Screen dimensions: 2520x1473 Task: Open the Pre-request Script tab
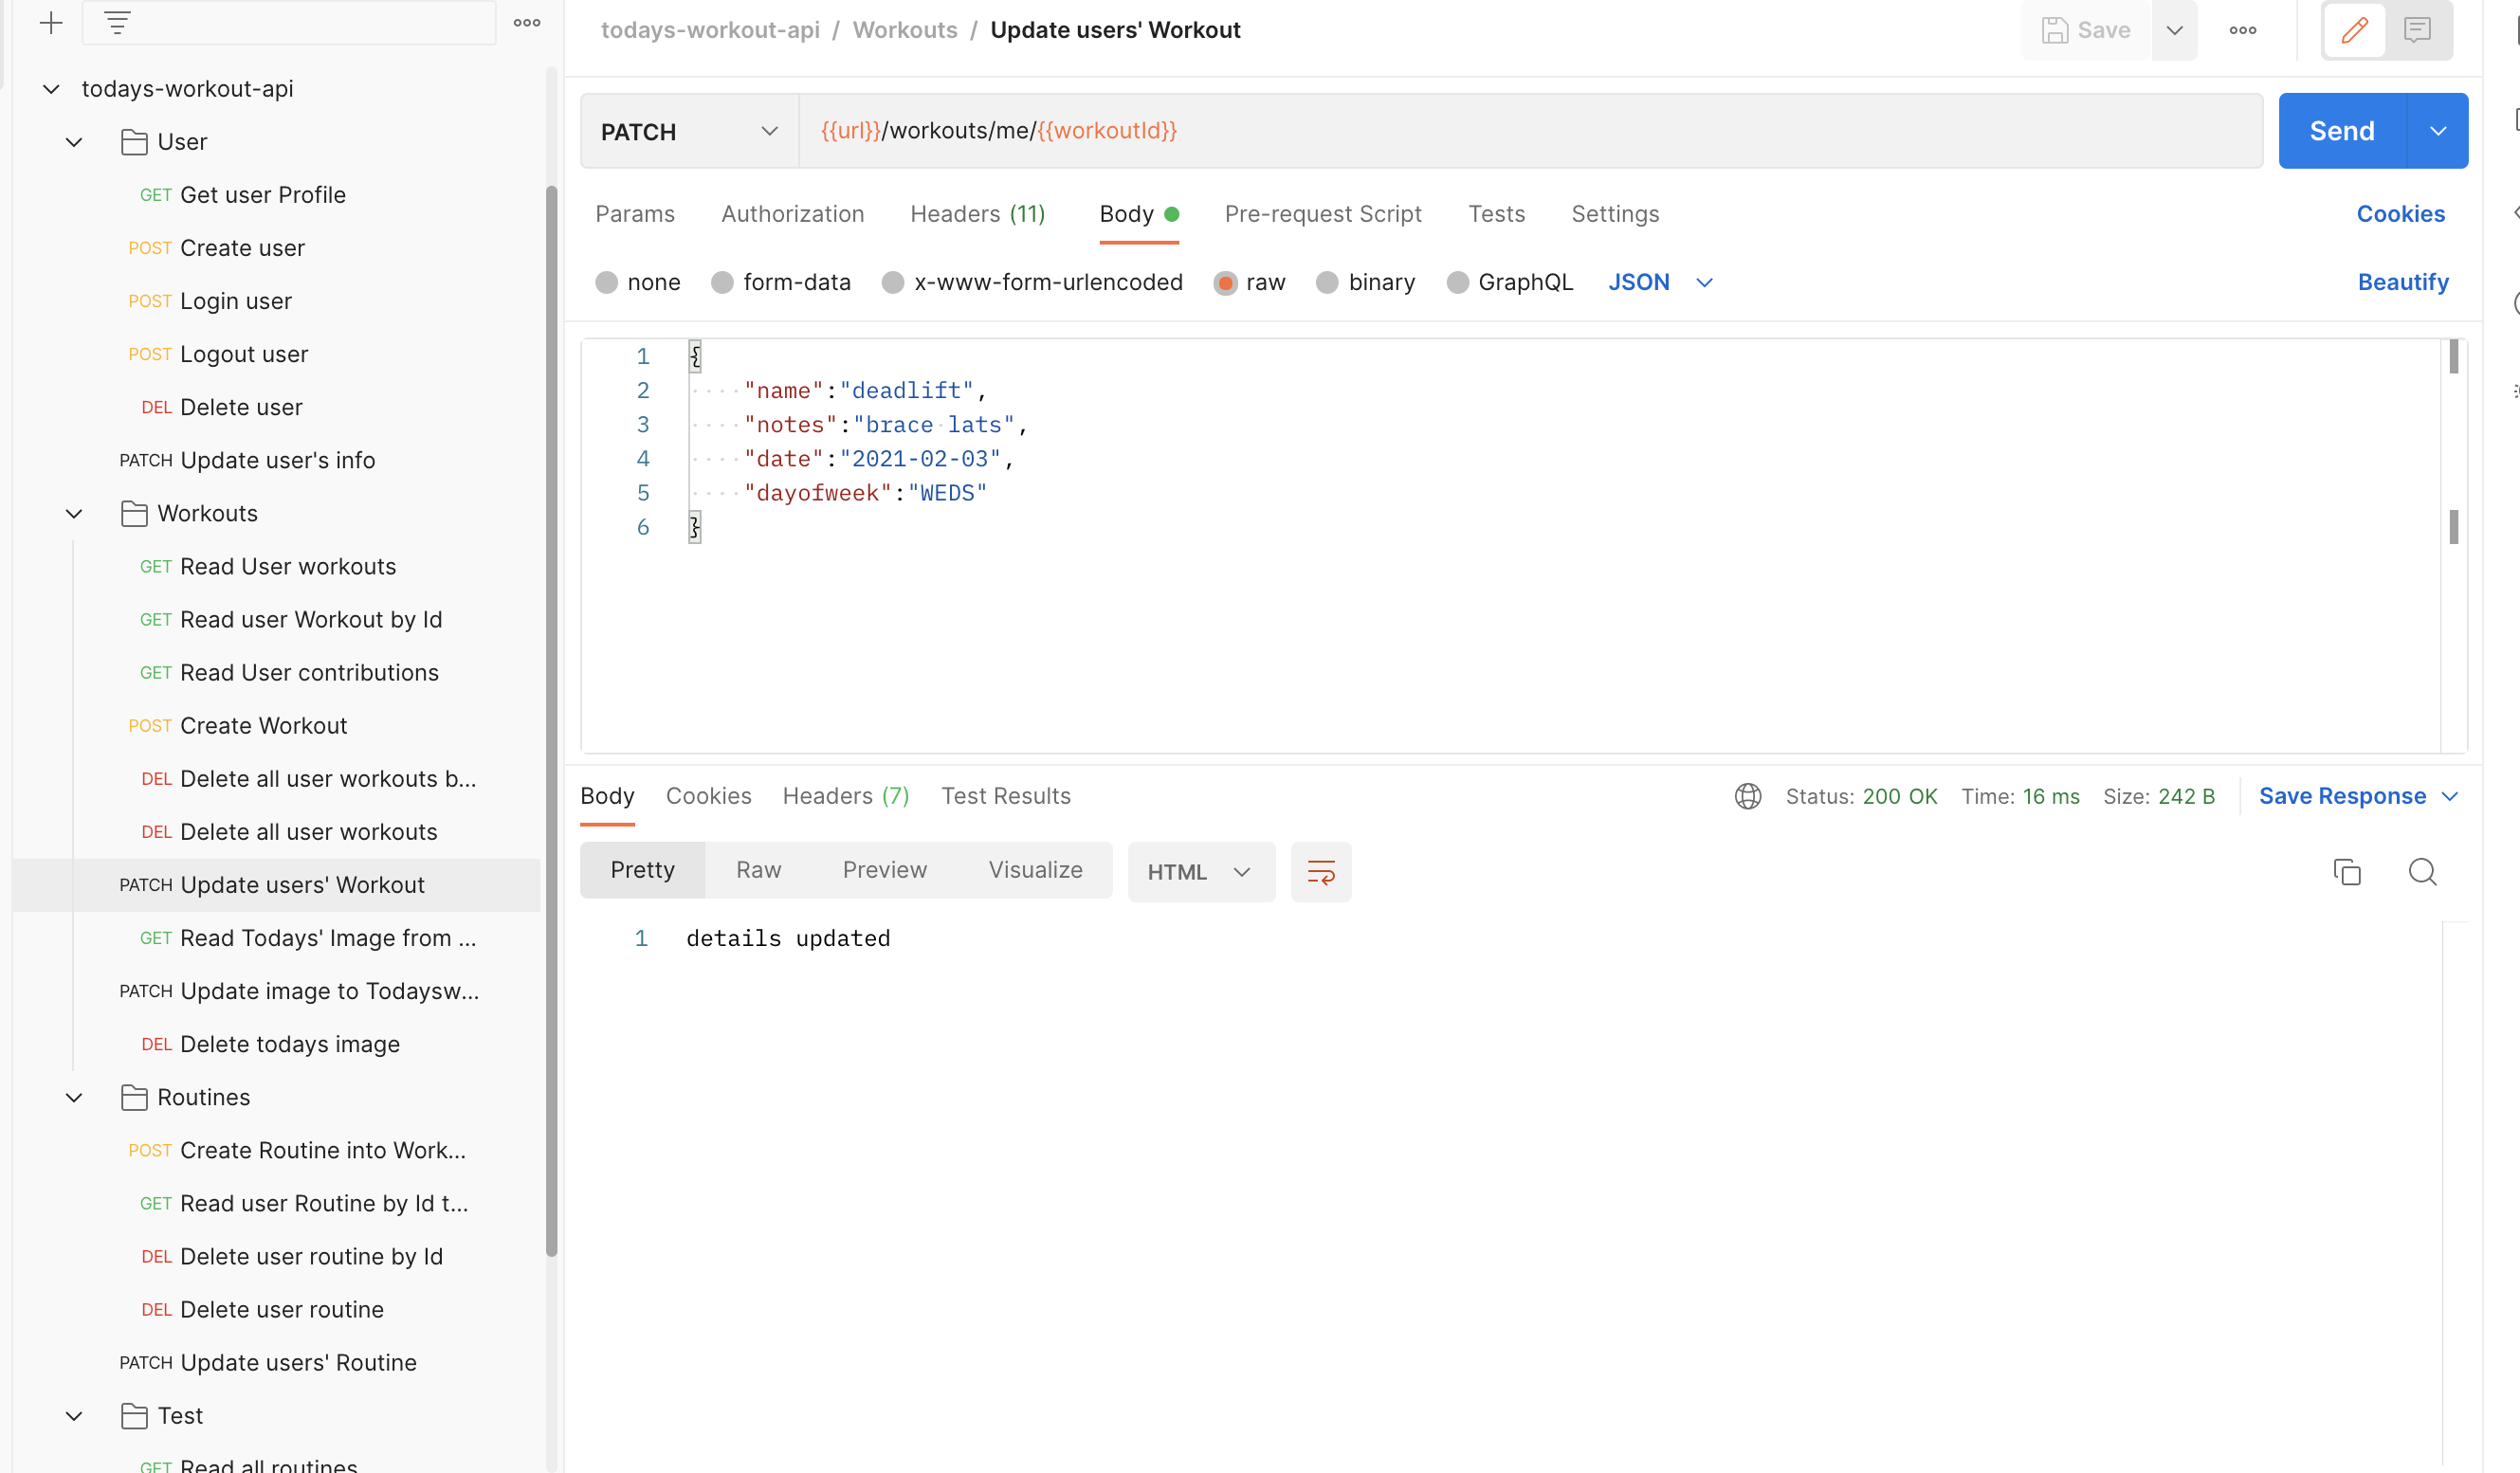(x=1323, y=214)
